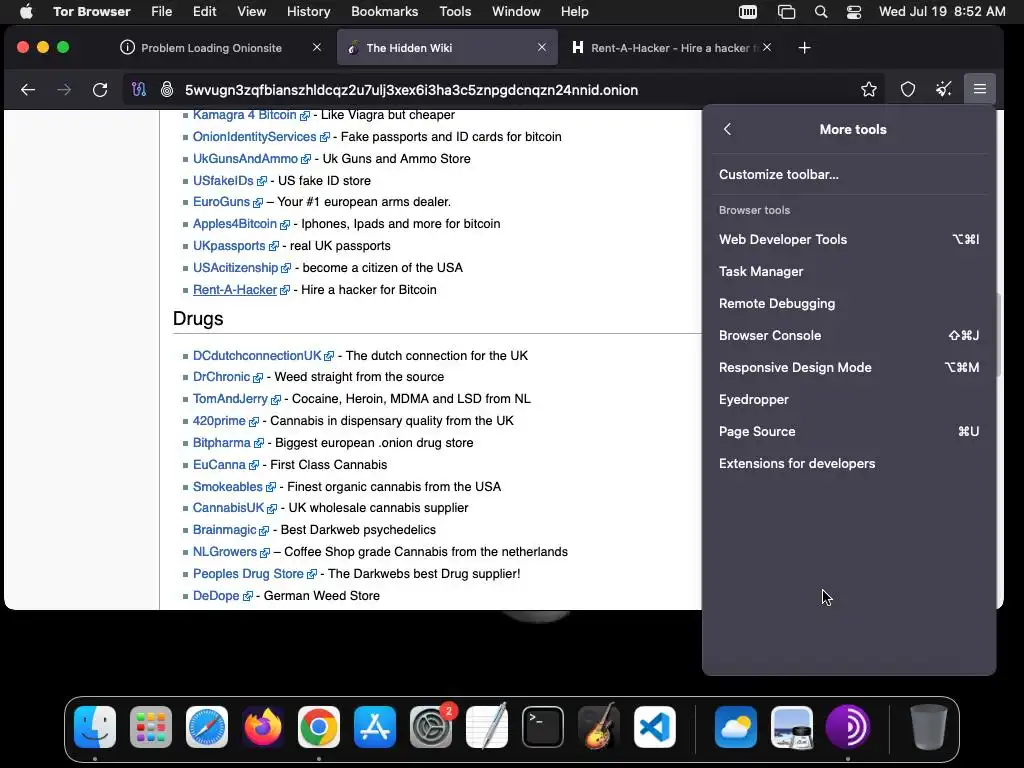The width and height of the screenshot is (1024, 768).
Task: Navigate back with the back arrow
Action: [28, 89]
